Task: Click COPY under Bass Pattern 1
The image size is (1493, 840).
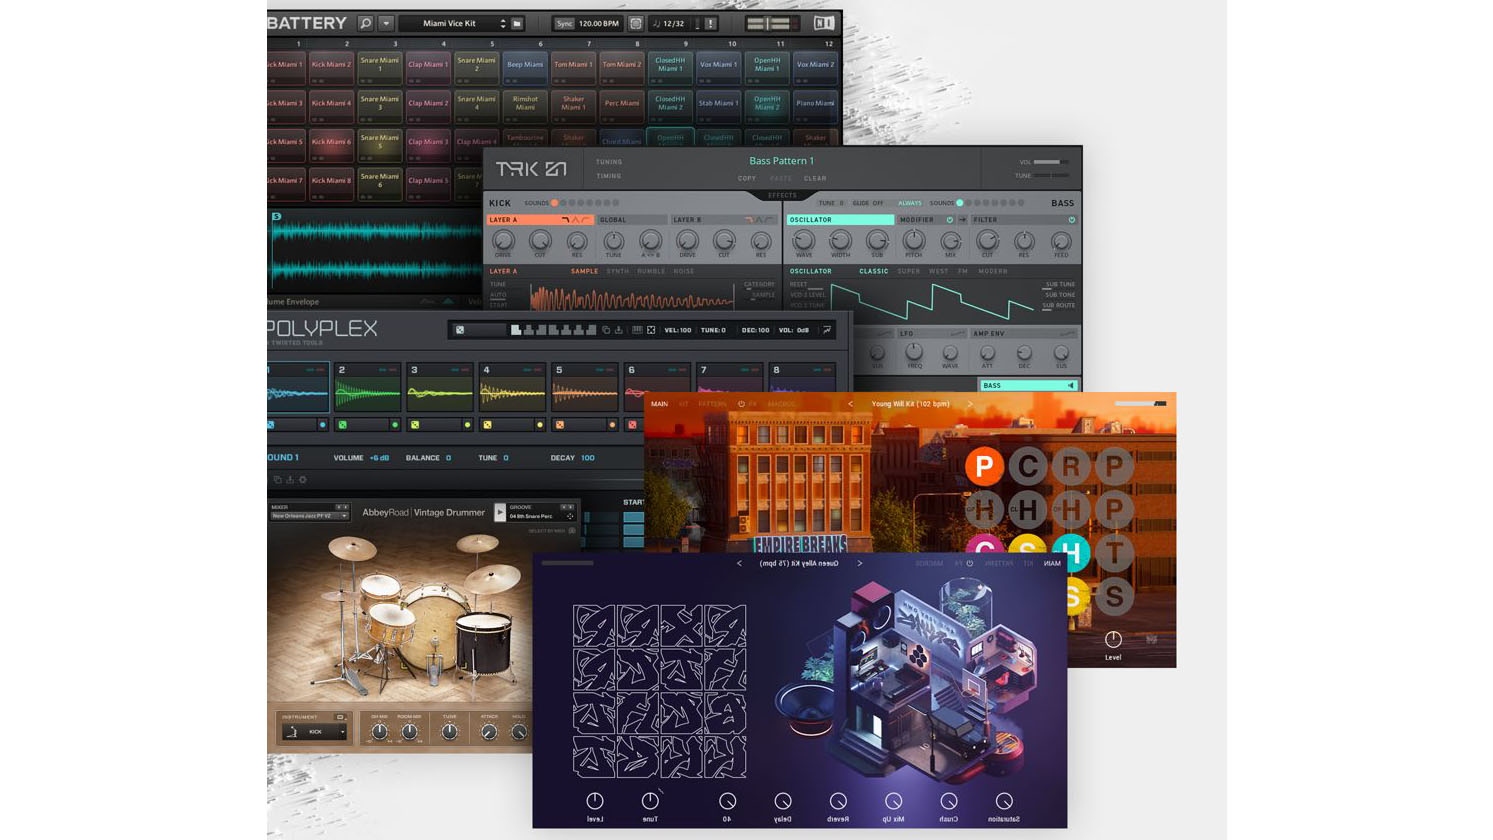Action: (x=747, y=179)
